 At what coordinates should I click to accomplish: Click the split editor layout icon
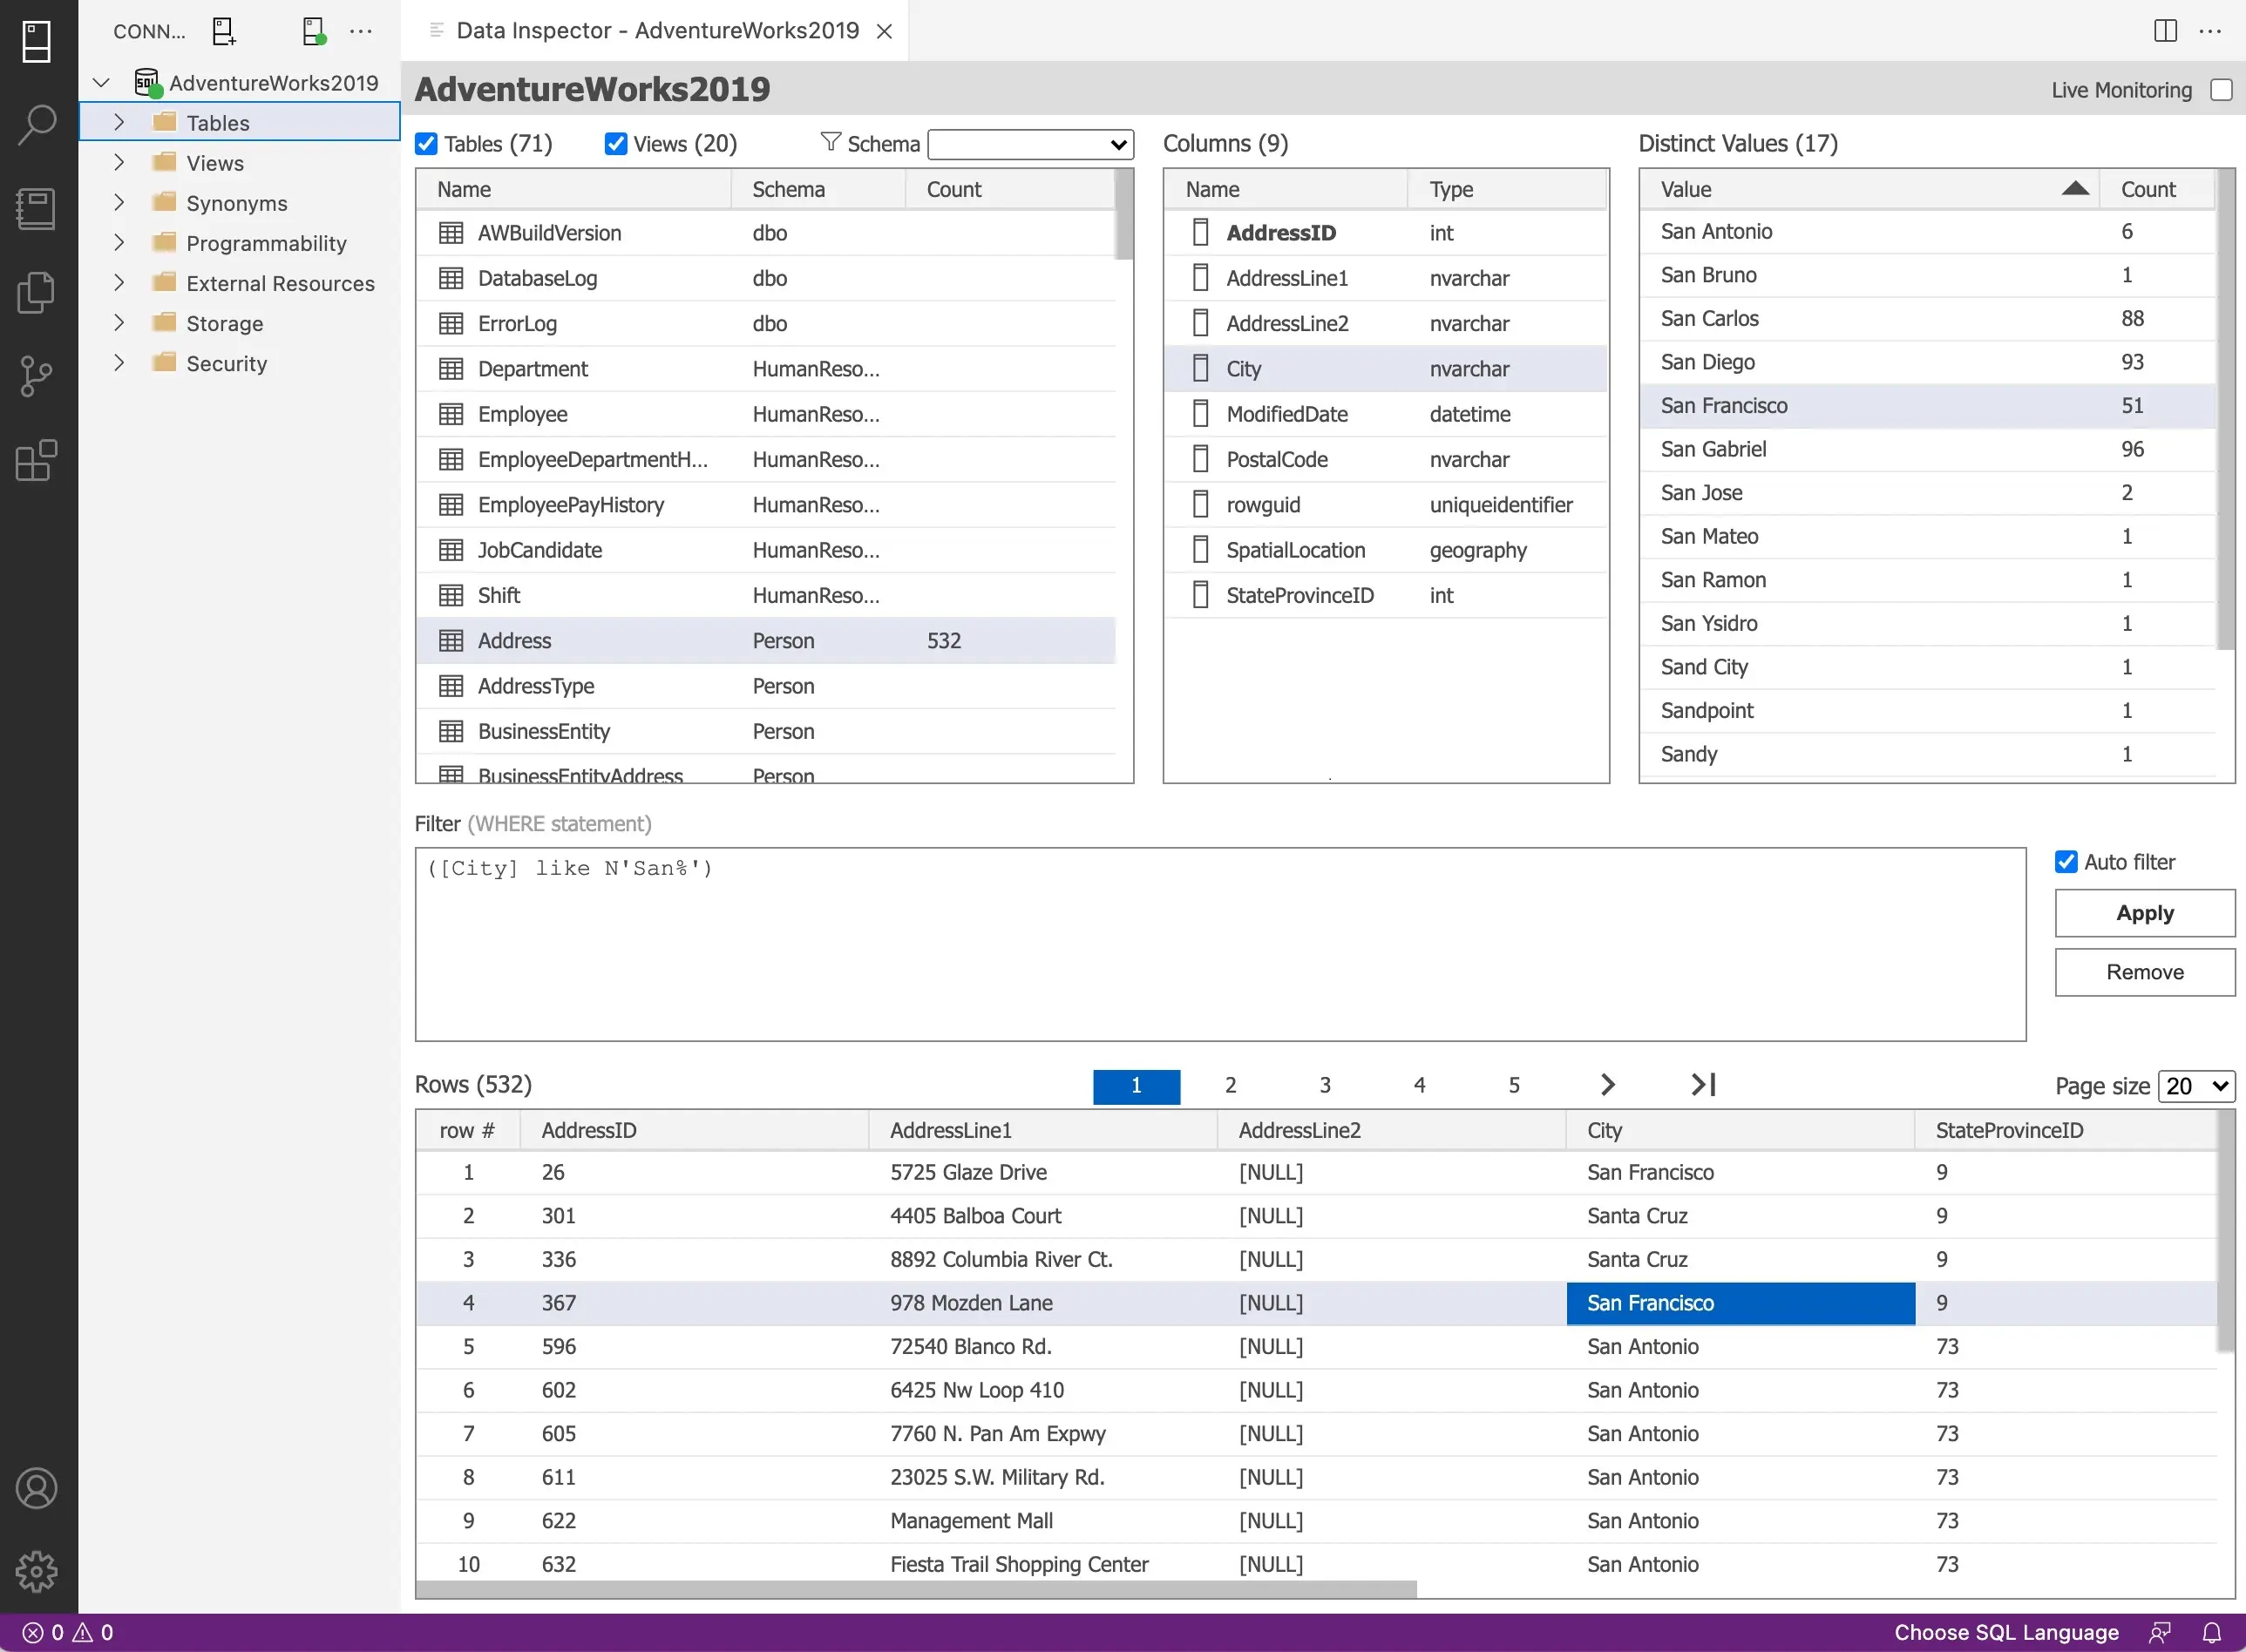[x=2165, y=31]
